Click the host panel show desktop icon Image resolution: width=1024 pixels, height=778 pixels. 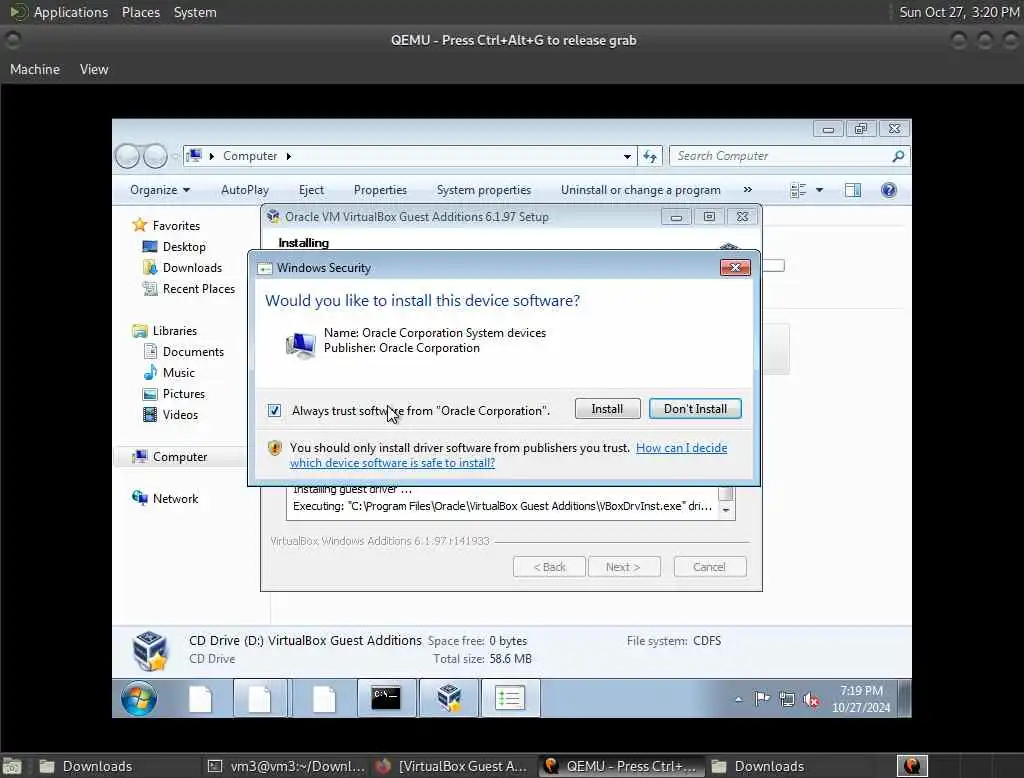(12, 766)
